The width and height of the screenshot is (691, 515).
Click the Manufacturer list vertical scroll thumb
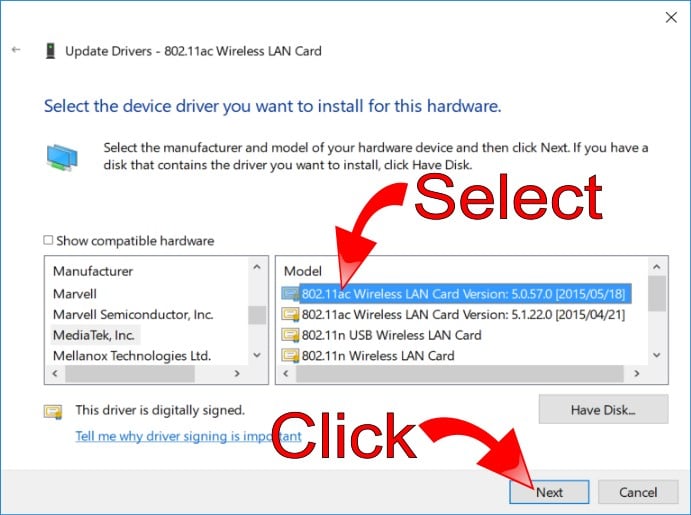[x=257, y=315]
